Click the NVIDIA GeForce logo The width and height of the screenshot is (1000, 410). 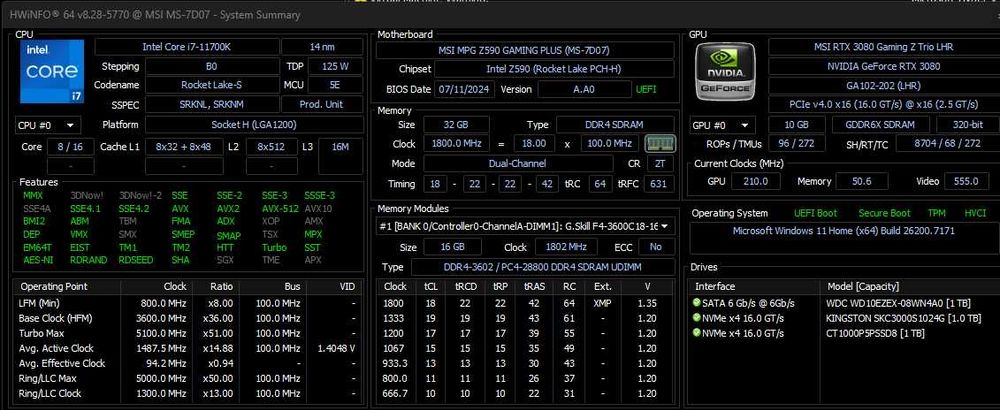724,71
